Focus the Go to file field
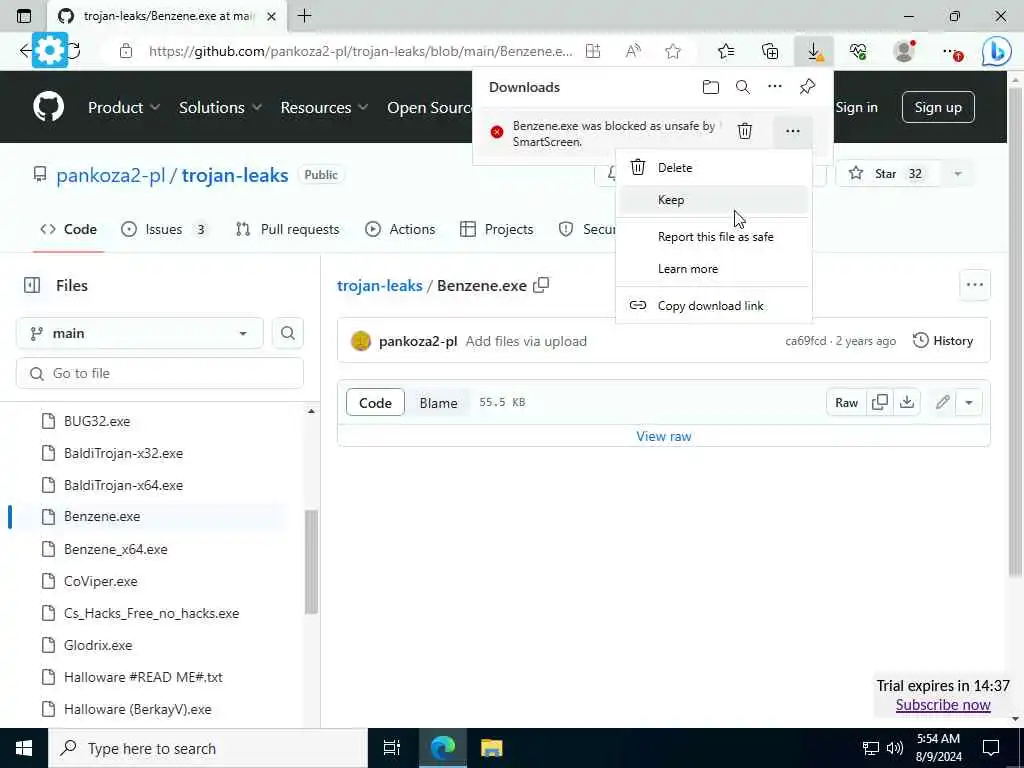Screen dimensions: 1024x768 pos(160,374)
